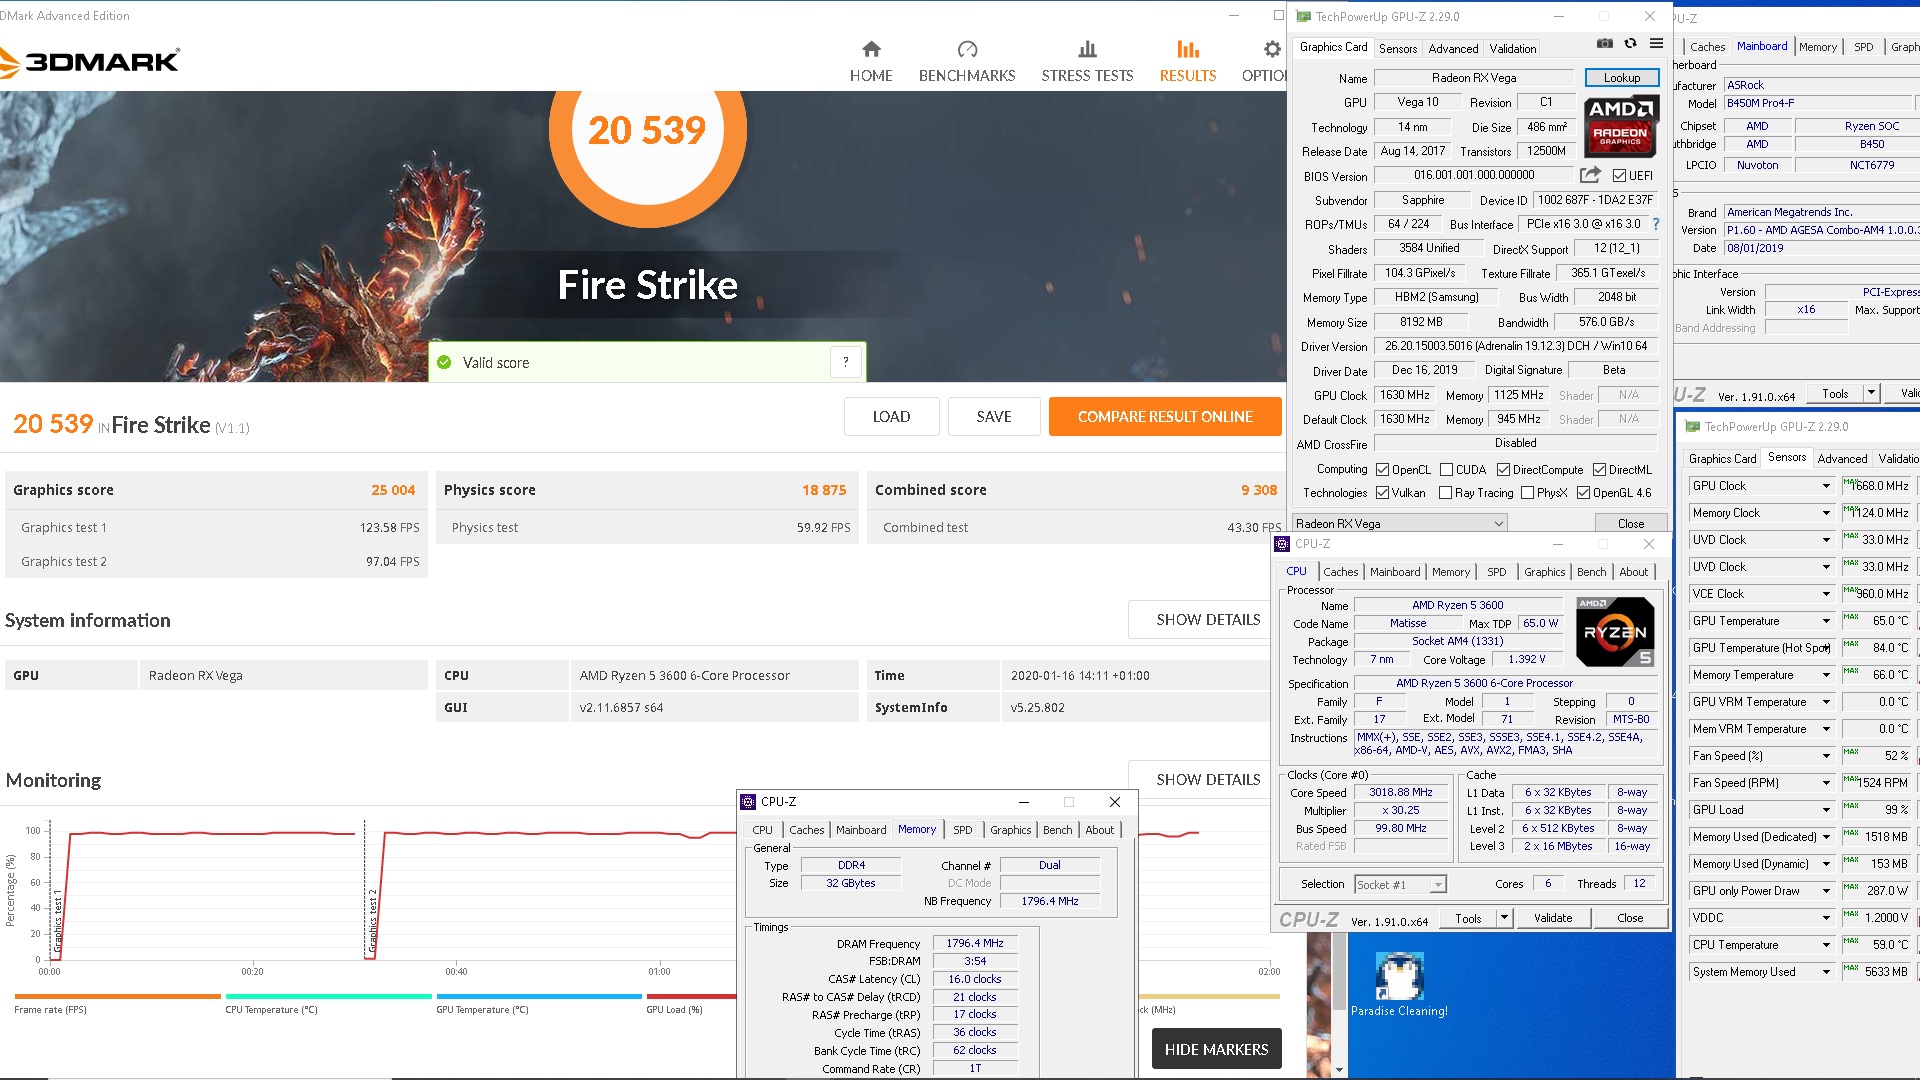Image resolution: width=1920 pixels, height=1080 pixels.
Task: Open SPD tab in CPU-Z memory window
Action: (962, 830)
